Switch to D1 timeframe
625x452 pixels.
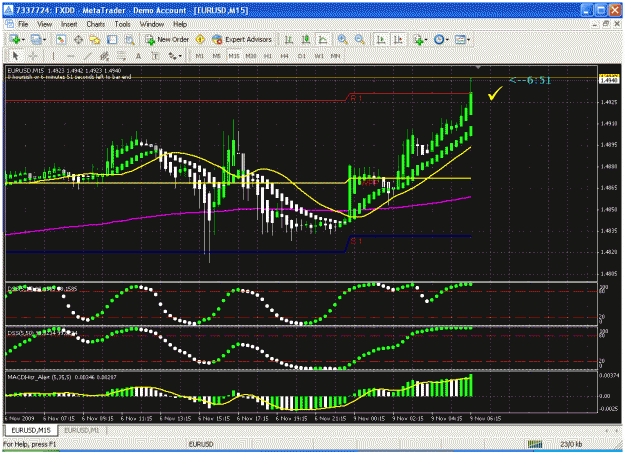click(302, 56)
